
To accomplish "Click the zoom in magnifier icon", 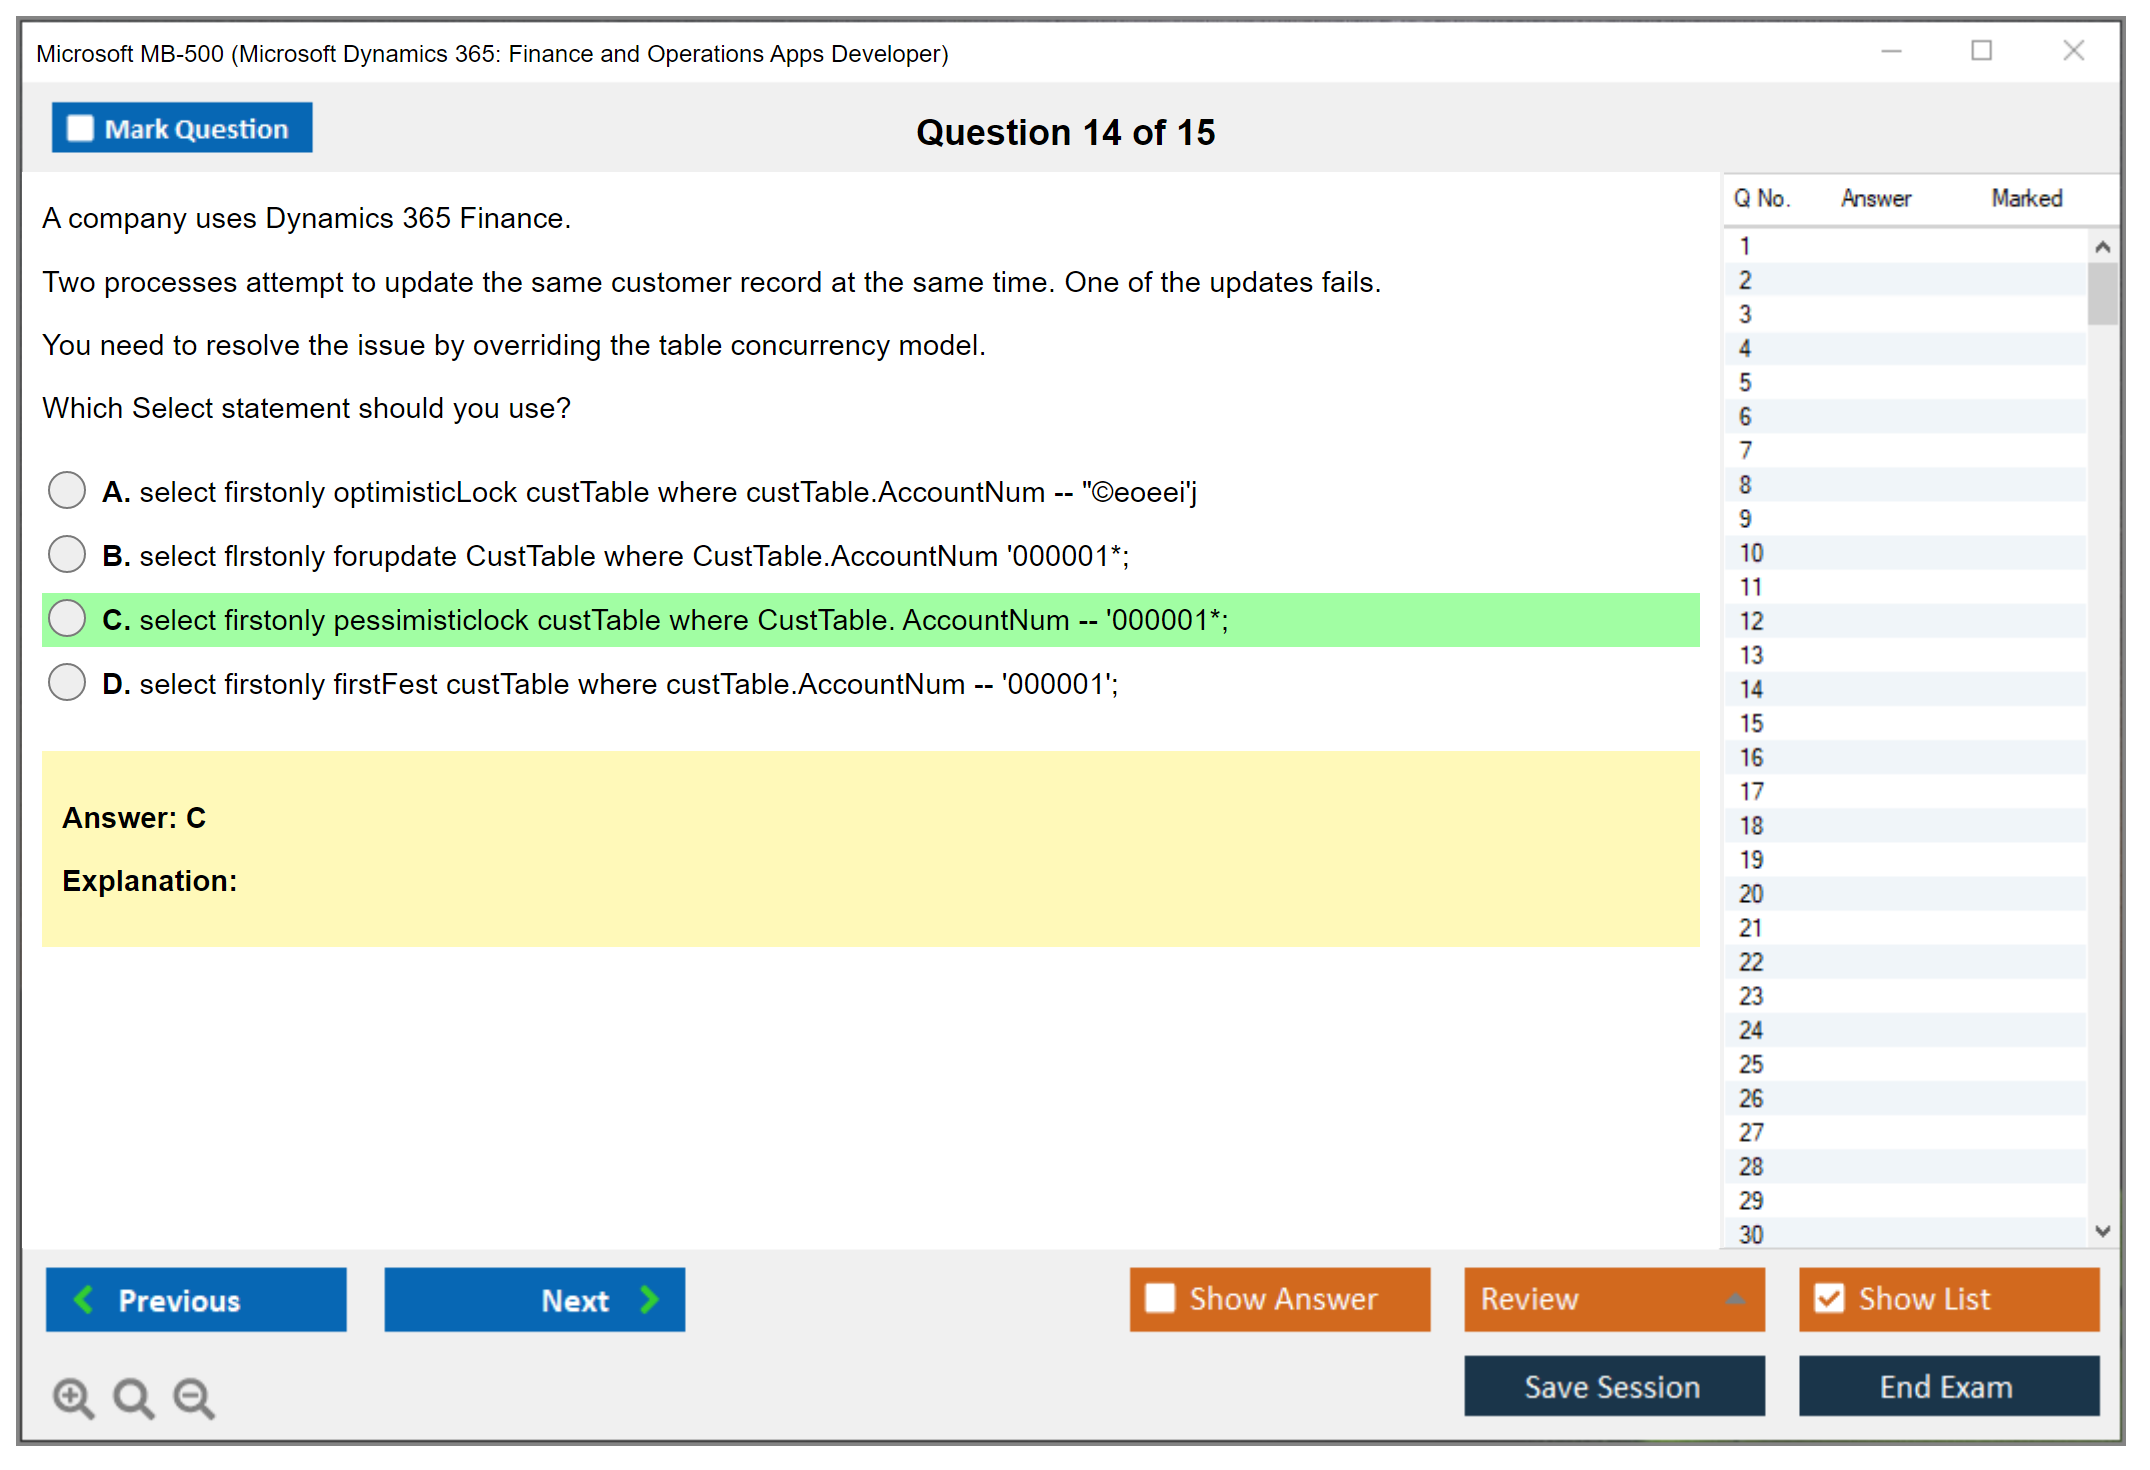I will pyautogui.click(x=73, y=1397).
